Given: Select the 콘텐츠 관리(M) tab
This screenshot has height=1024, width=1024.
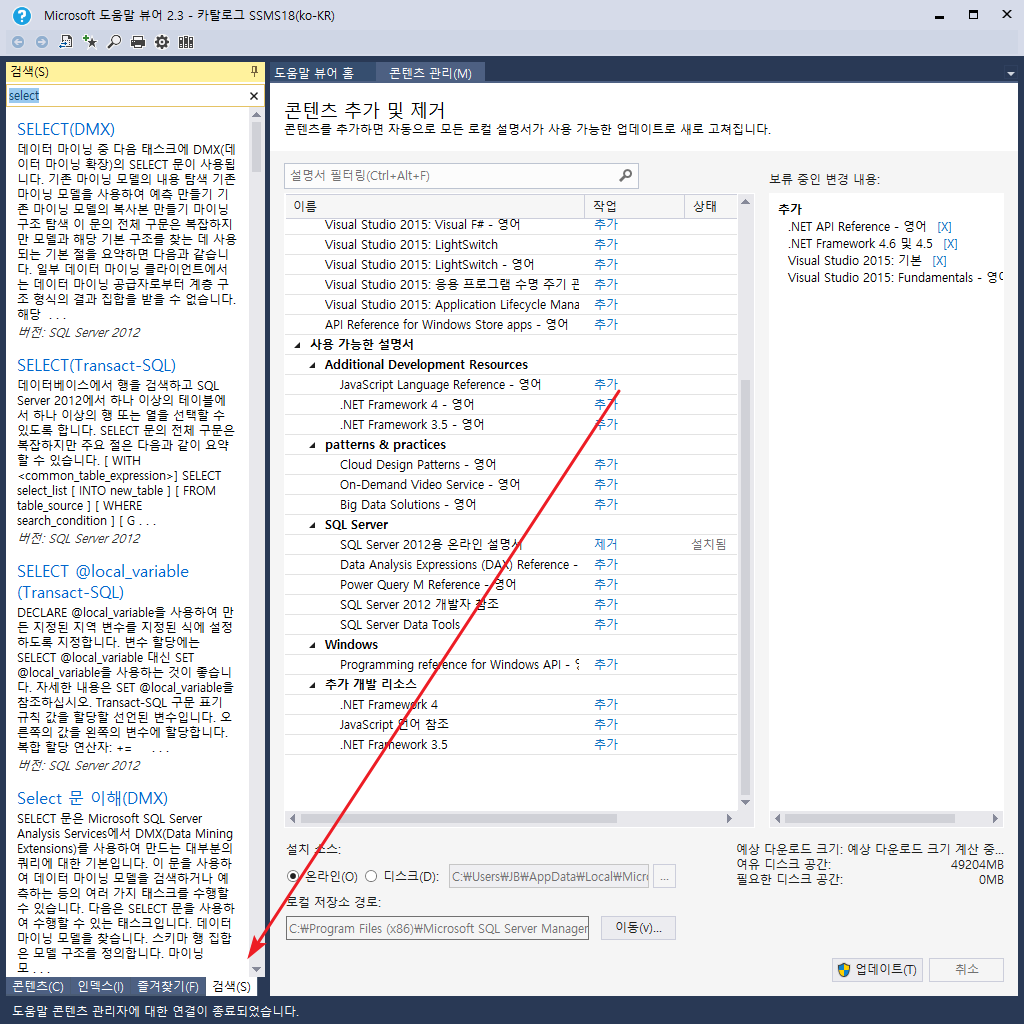Looking at the screenshot, I should pos(430,73).
